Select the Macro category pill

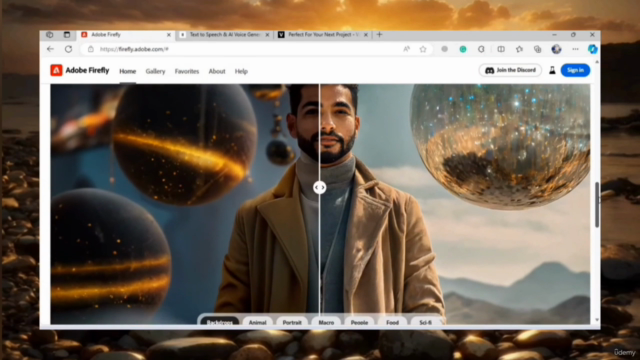[326, 322]
